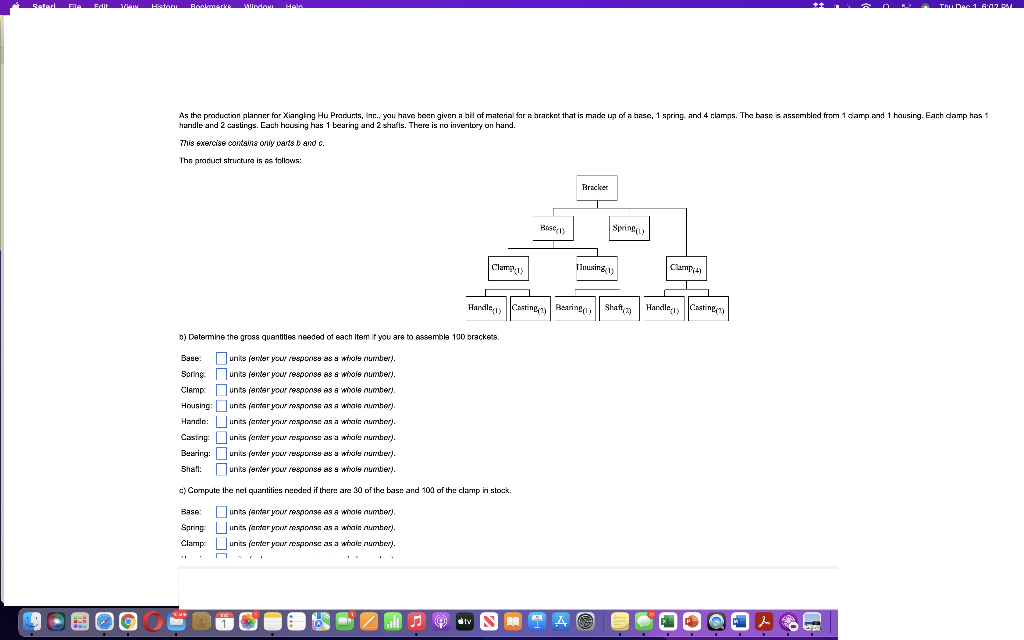Launch Microsoft PowerPoint from dock
Viewport: 1024px width, 640px height.
[x=692, y=622]
